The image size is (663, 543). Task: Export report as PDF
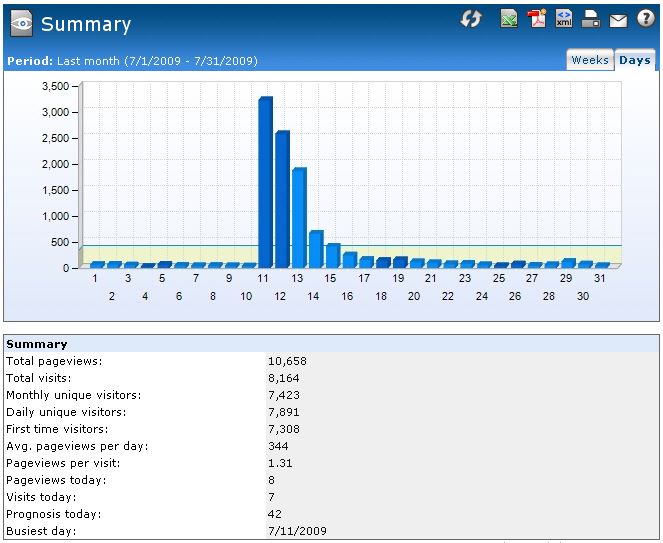[537, 19]
